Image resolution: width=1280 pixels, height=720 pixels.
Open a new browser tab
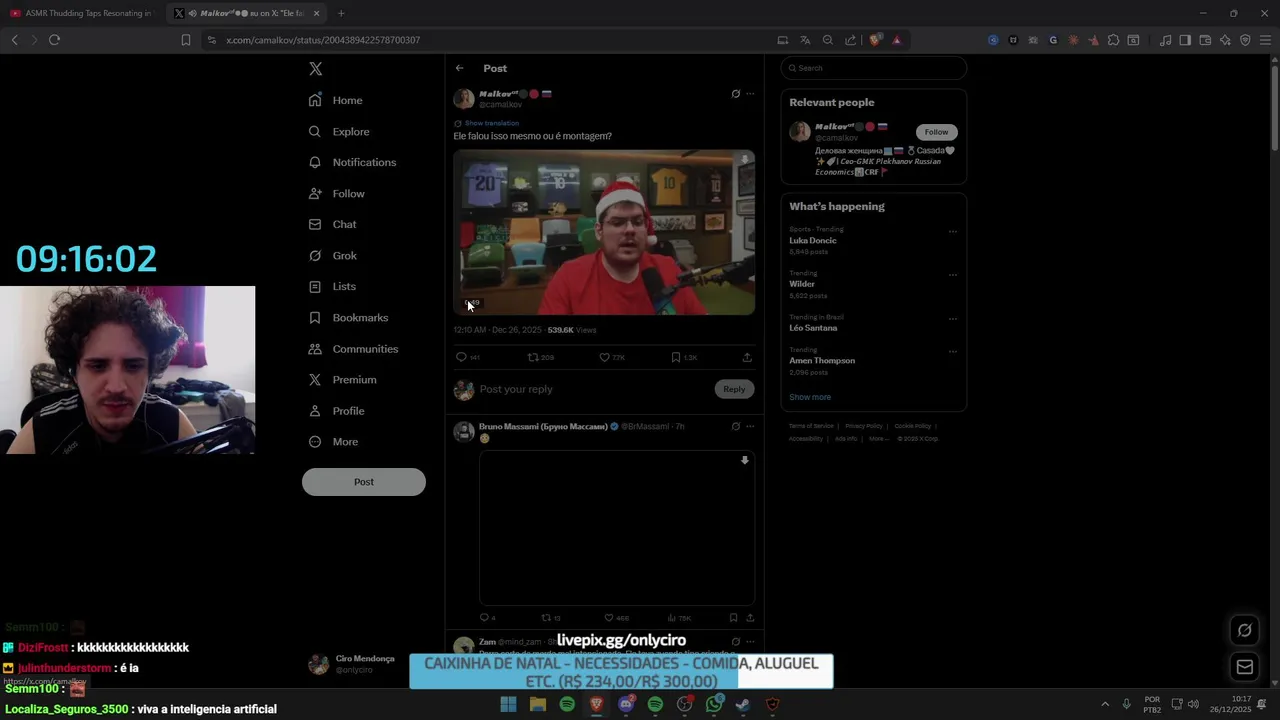click(x=341, y=13)
